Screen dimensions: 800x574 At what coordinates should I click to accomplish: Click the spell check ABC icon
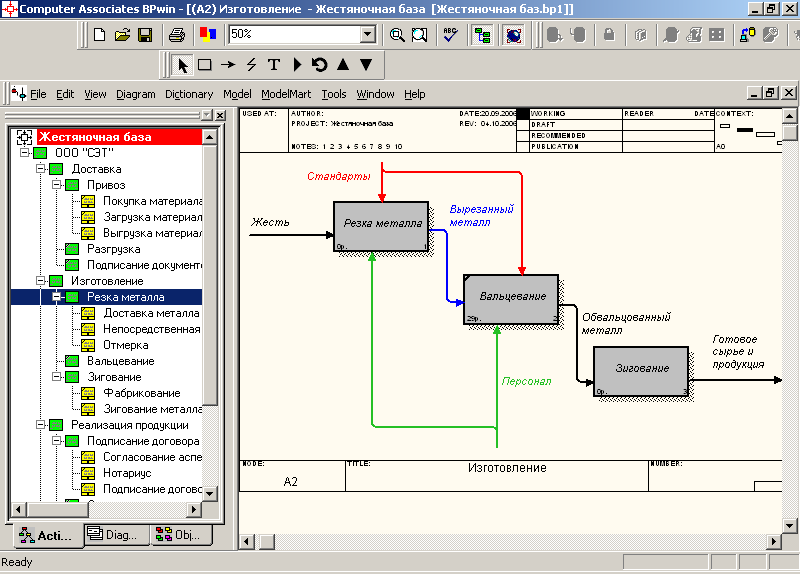[450, 35]
